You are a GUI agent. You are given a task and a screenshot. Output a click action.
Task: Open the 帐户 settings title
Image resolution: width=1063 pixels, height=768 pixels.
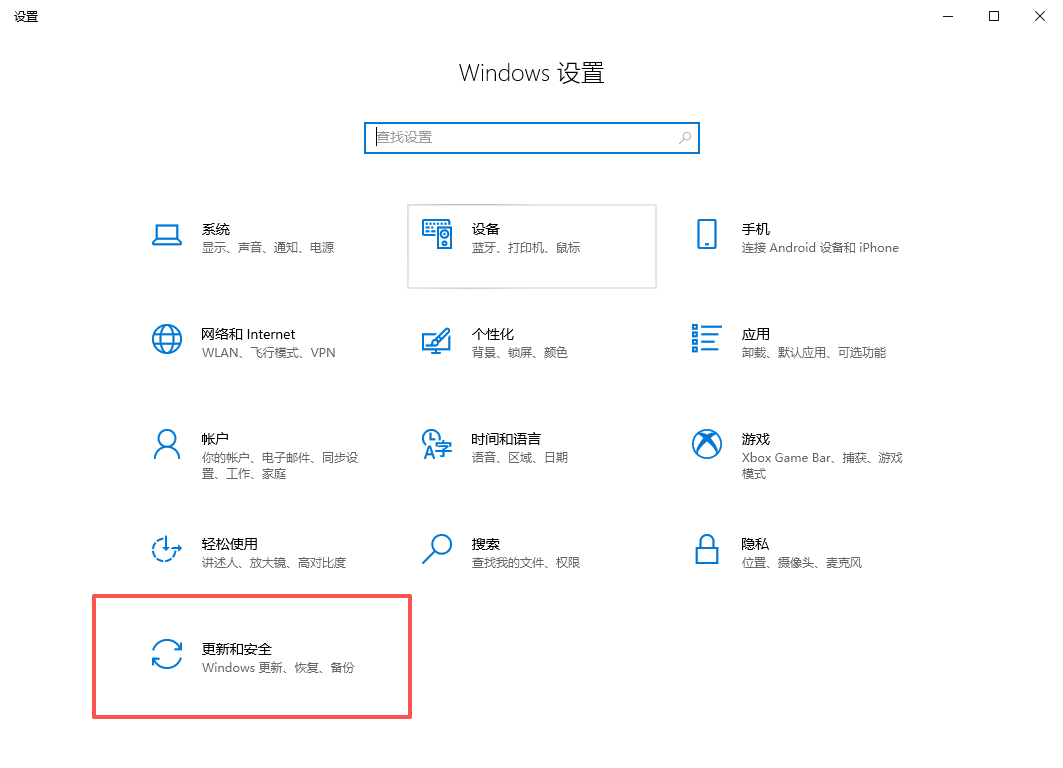(215, 439)
